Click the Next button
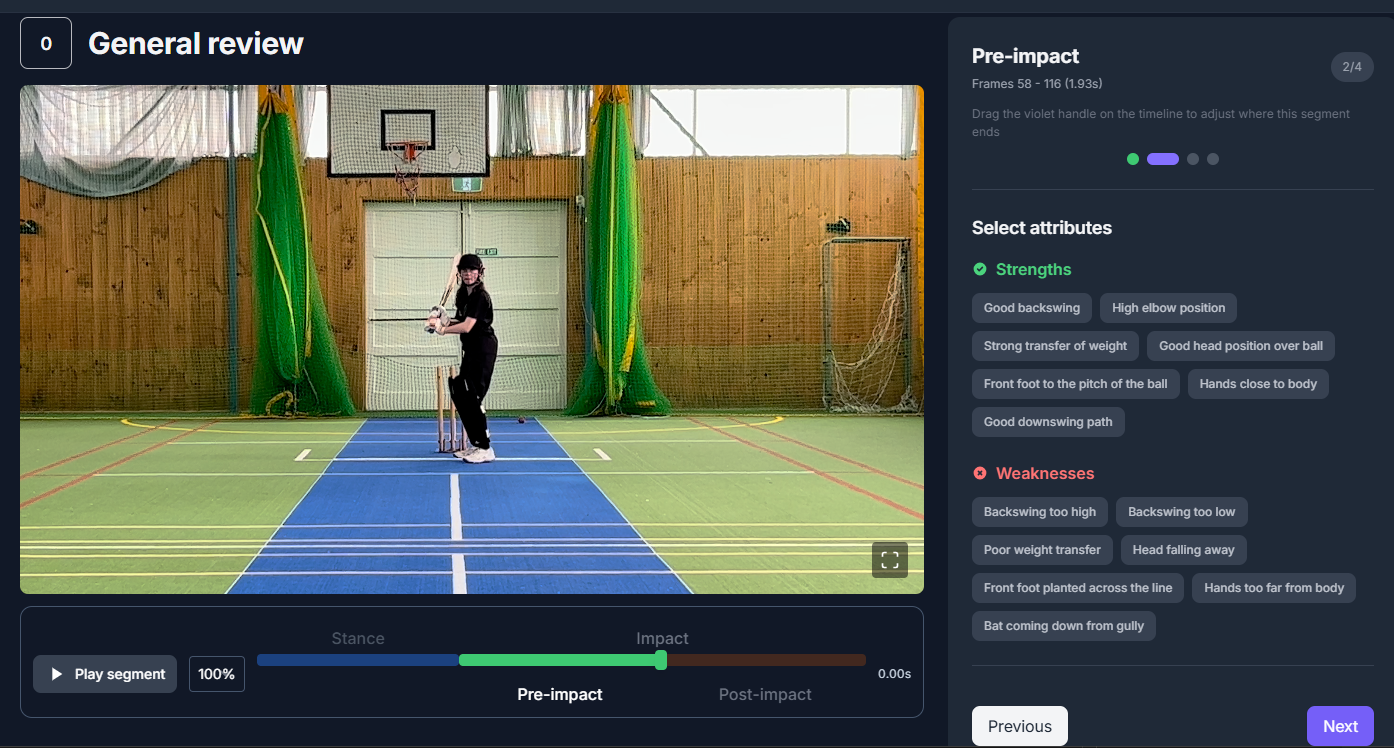 coord(1339,726)
